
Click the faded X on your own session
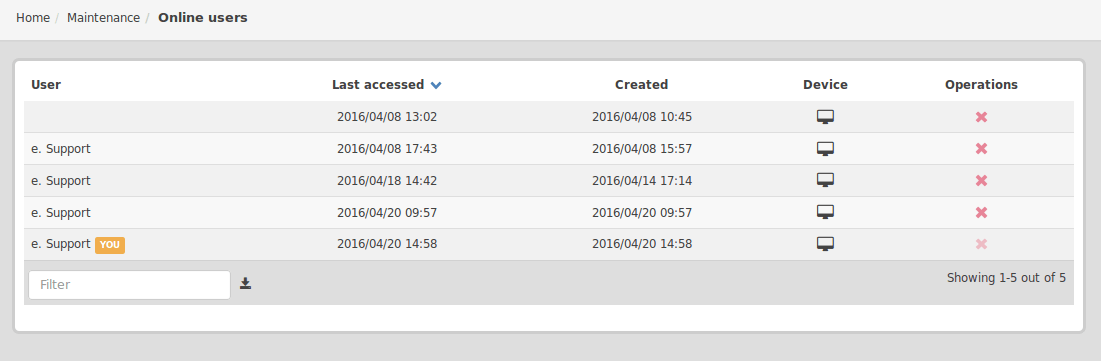[981, 244]
